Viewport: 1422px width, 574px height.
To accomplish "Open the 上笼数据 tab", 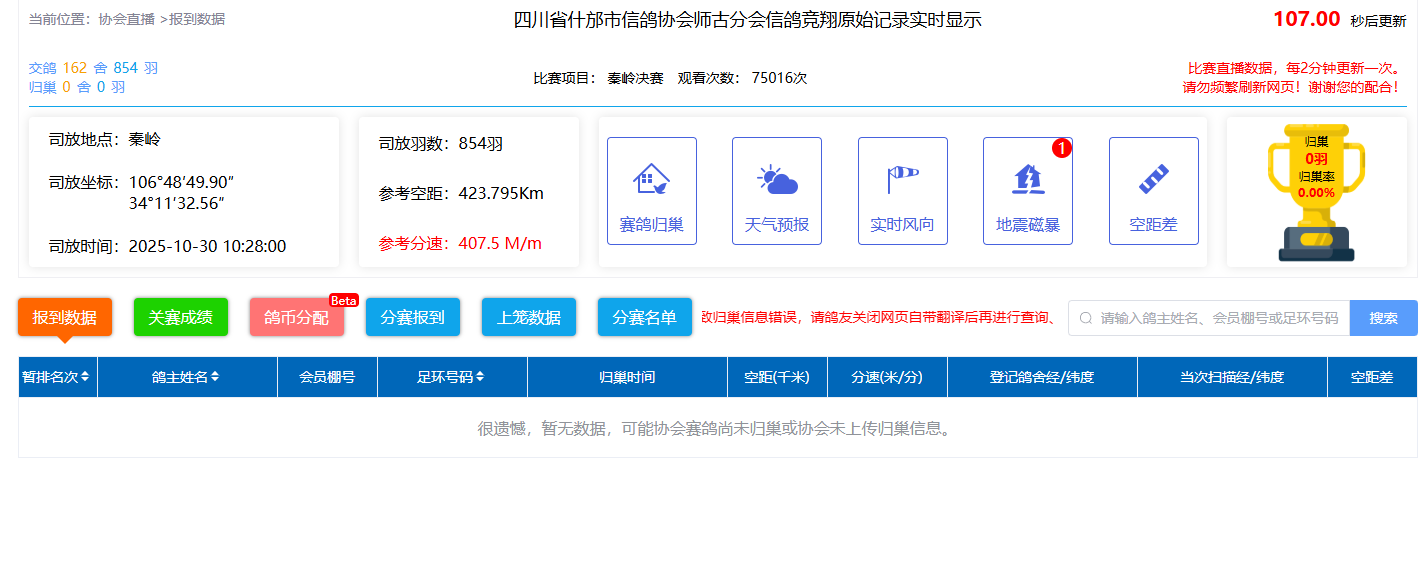I will click(529, 317).
